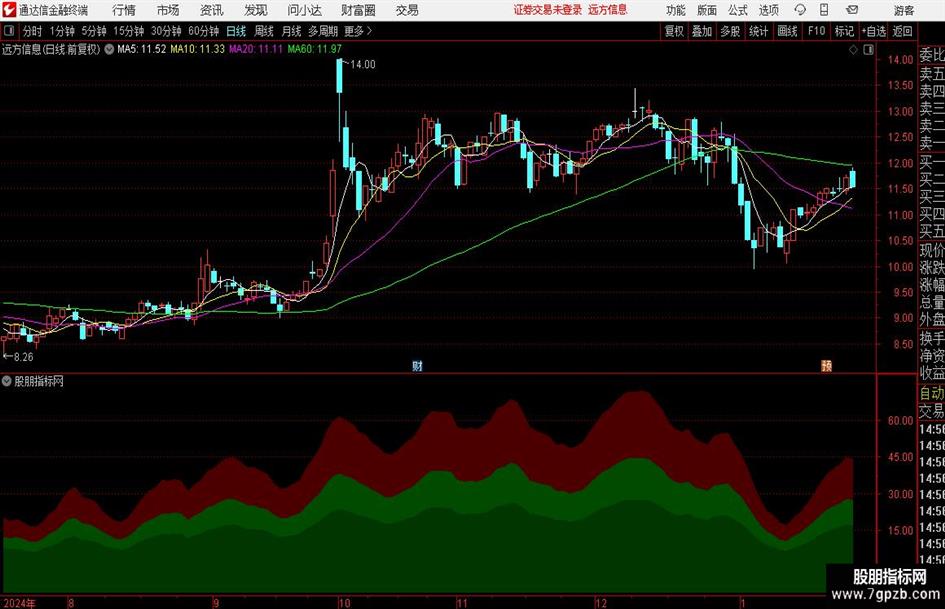
Task: Click the 通达信 red logo icon
Action: [8, 10]
